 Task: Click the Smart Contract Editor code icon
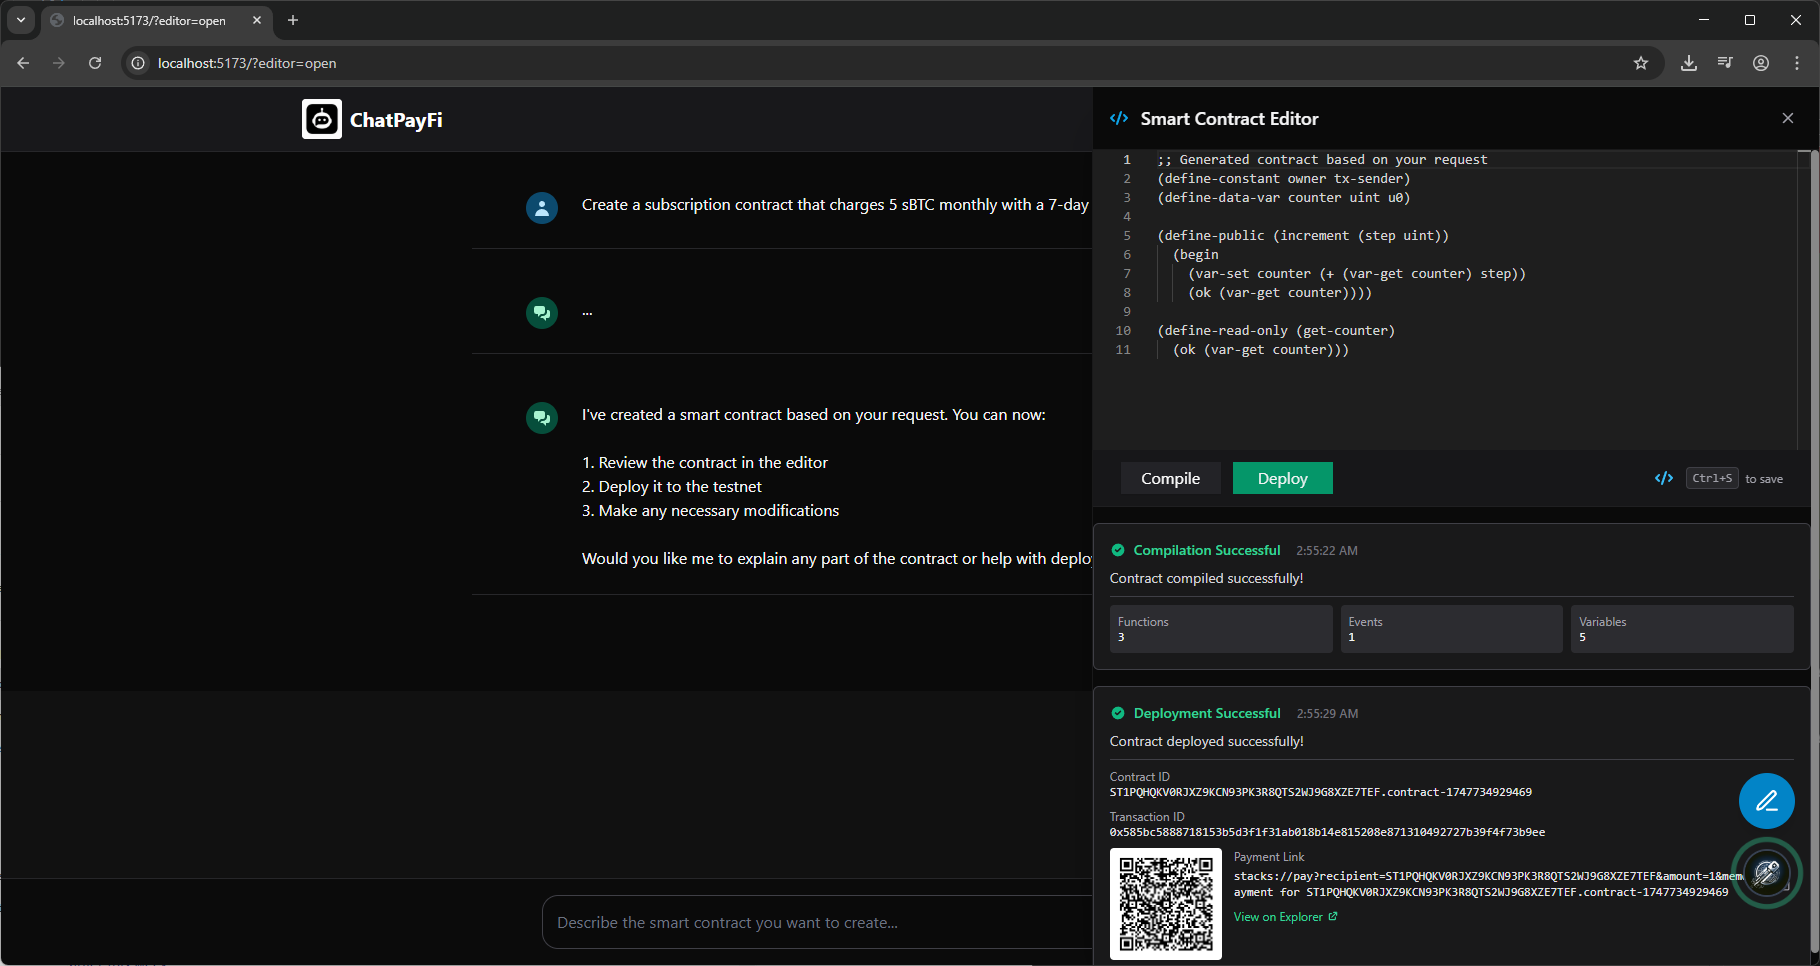pyautogui.click(x=1119, y=118)
